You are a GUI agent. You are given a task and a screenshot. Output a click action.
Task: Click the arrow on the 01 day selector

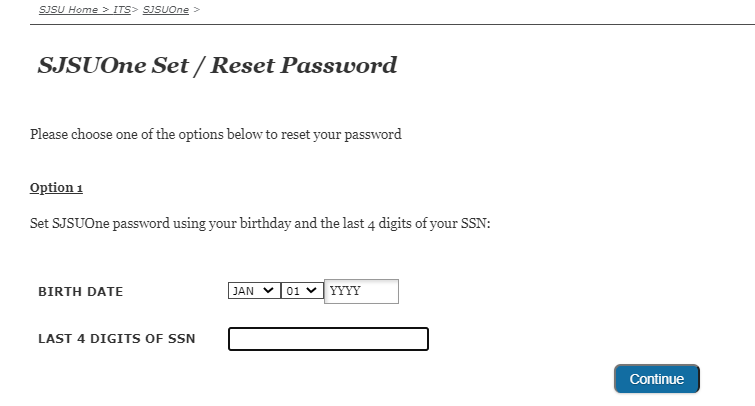tap(313, 291)
